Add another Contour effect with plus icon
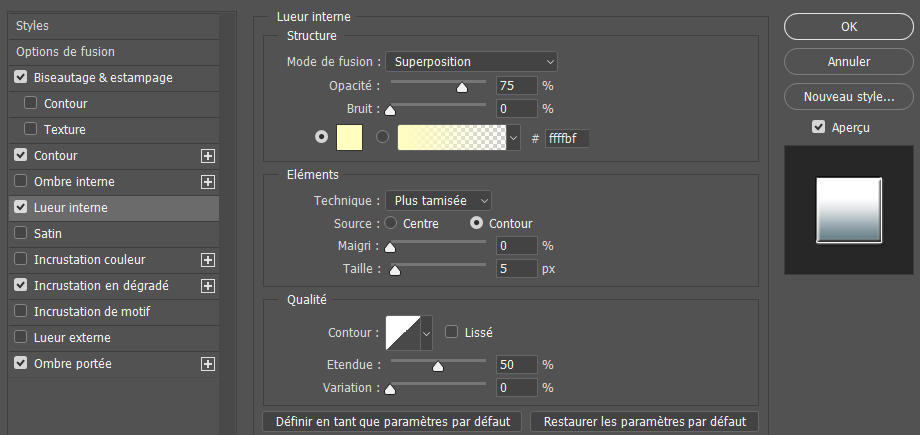 (x=208, y=156)
